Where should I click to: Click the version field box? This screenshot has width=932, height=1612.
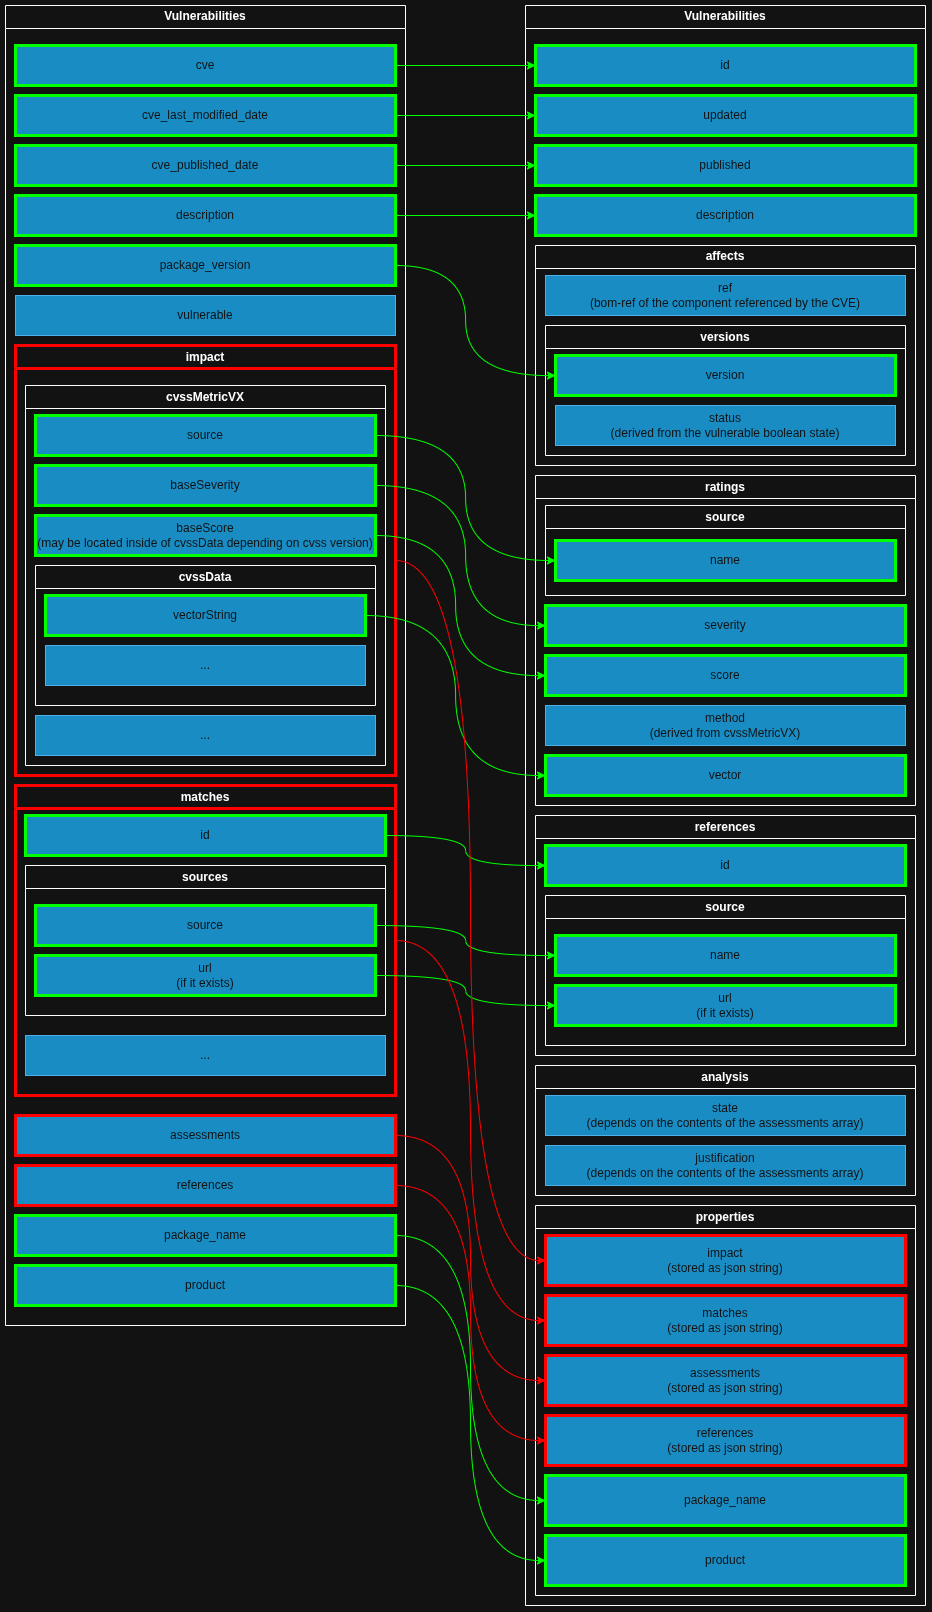(x=725, y=375)
